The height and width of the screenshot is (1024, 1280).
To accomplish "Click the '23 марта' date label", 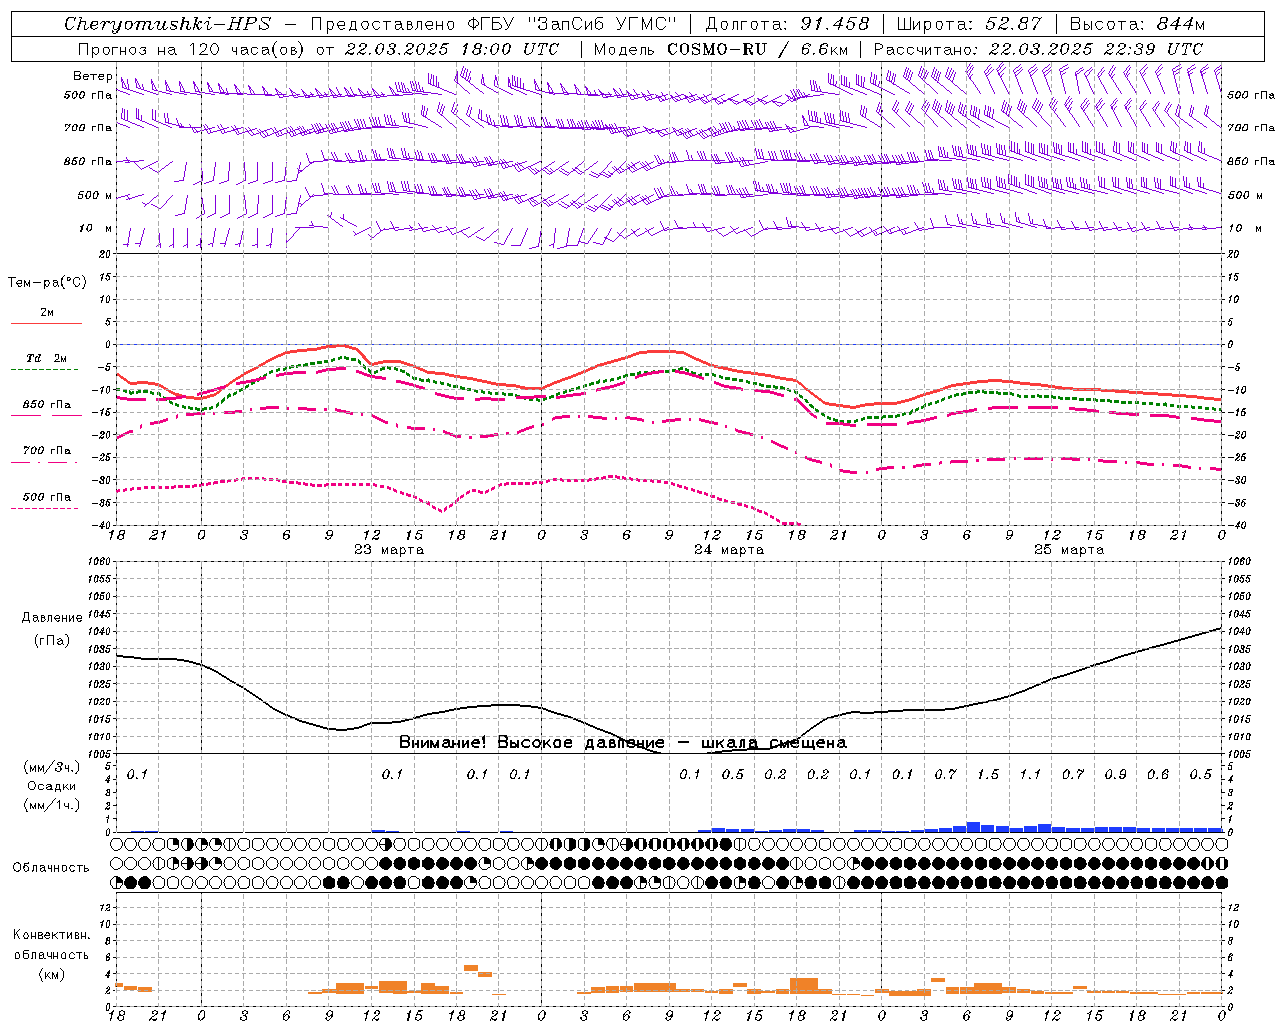I will (x=389, y=550).
